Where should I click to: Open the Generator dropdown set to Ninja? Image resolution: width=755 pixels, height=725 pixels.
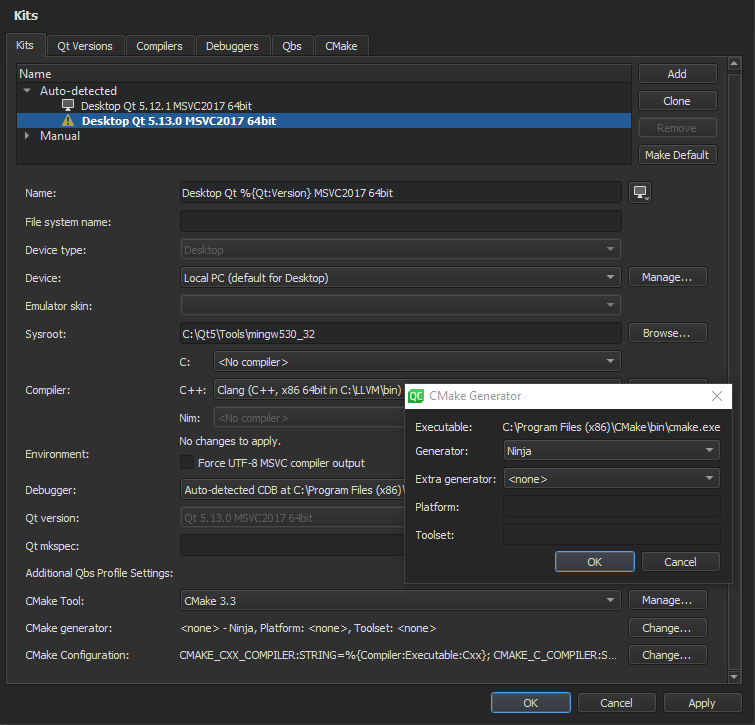pos(611,451)
